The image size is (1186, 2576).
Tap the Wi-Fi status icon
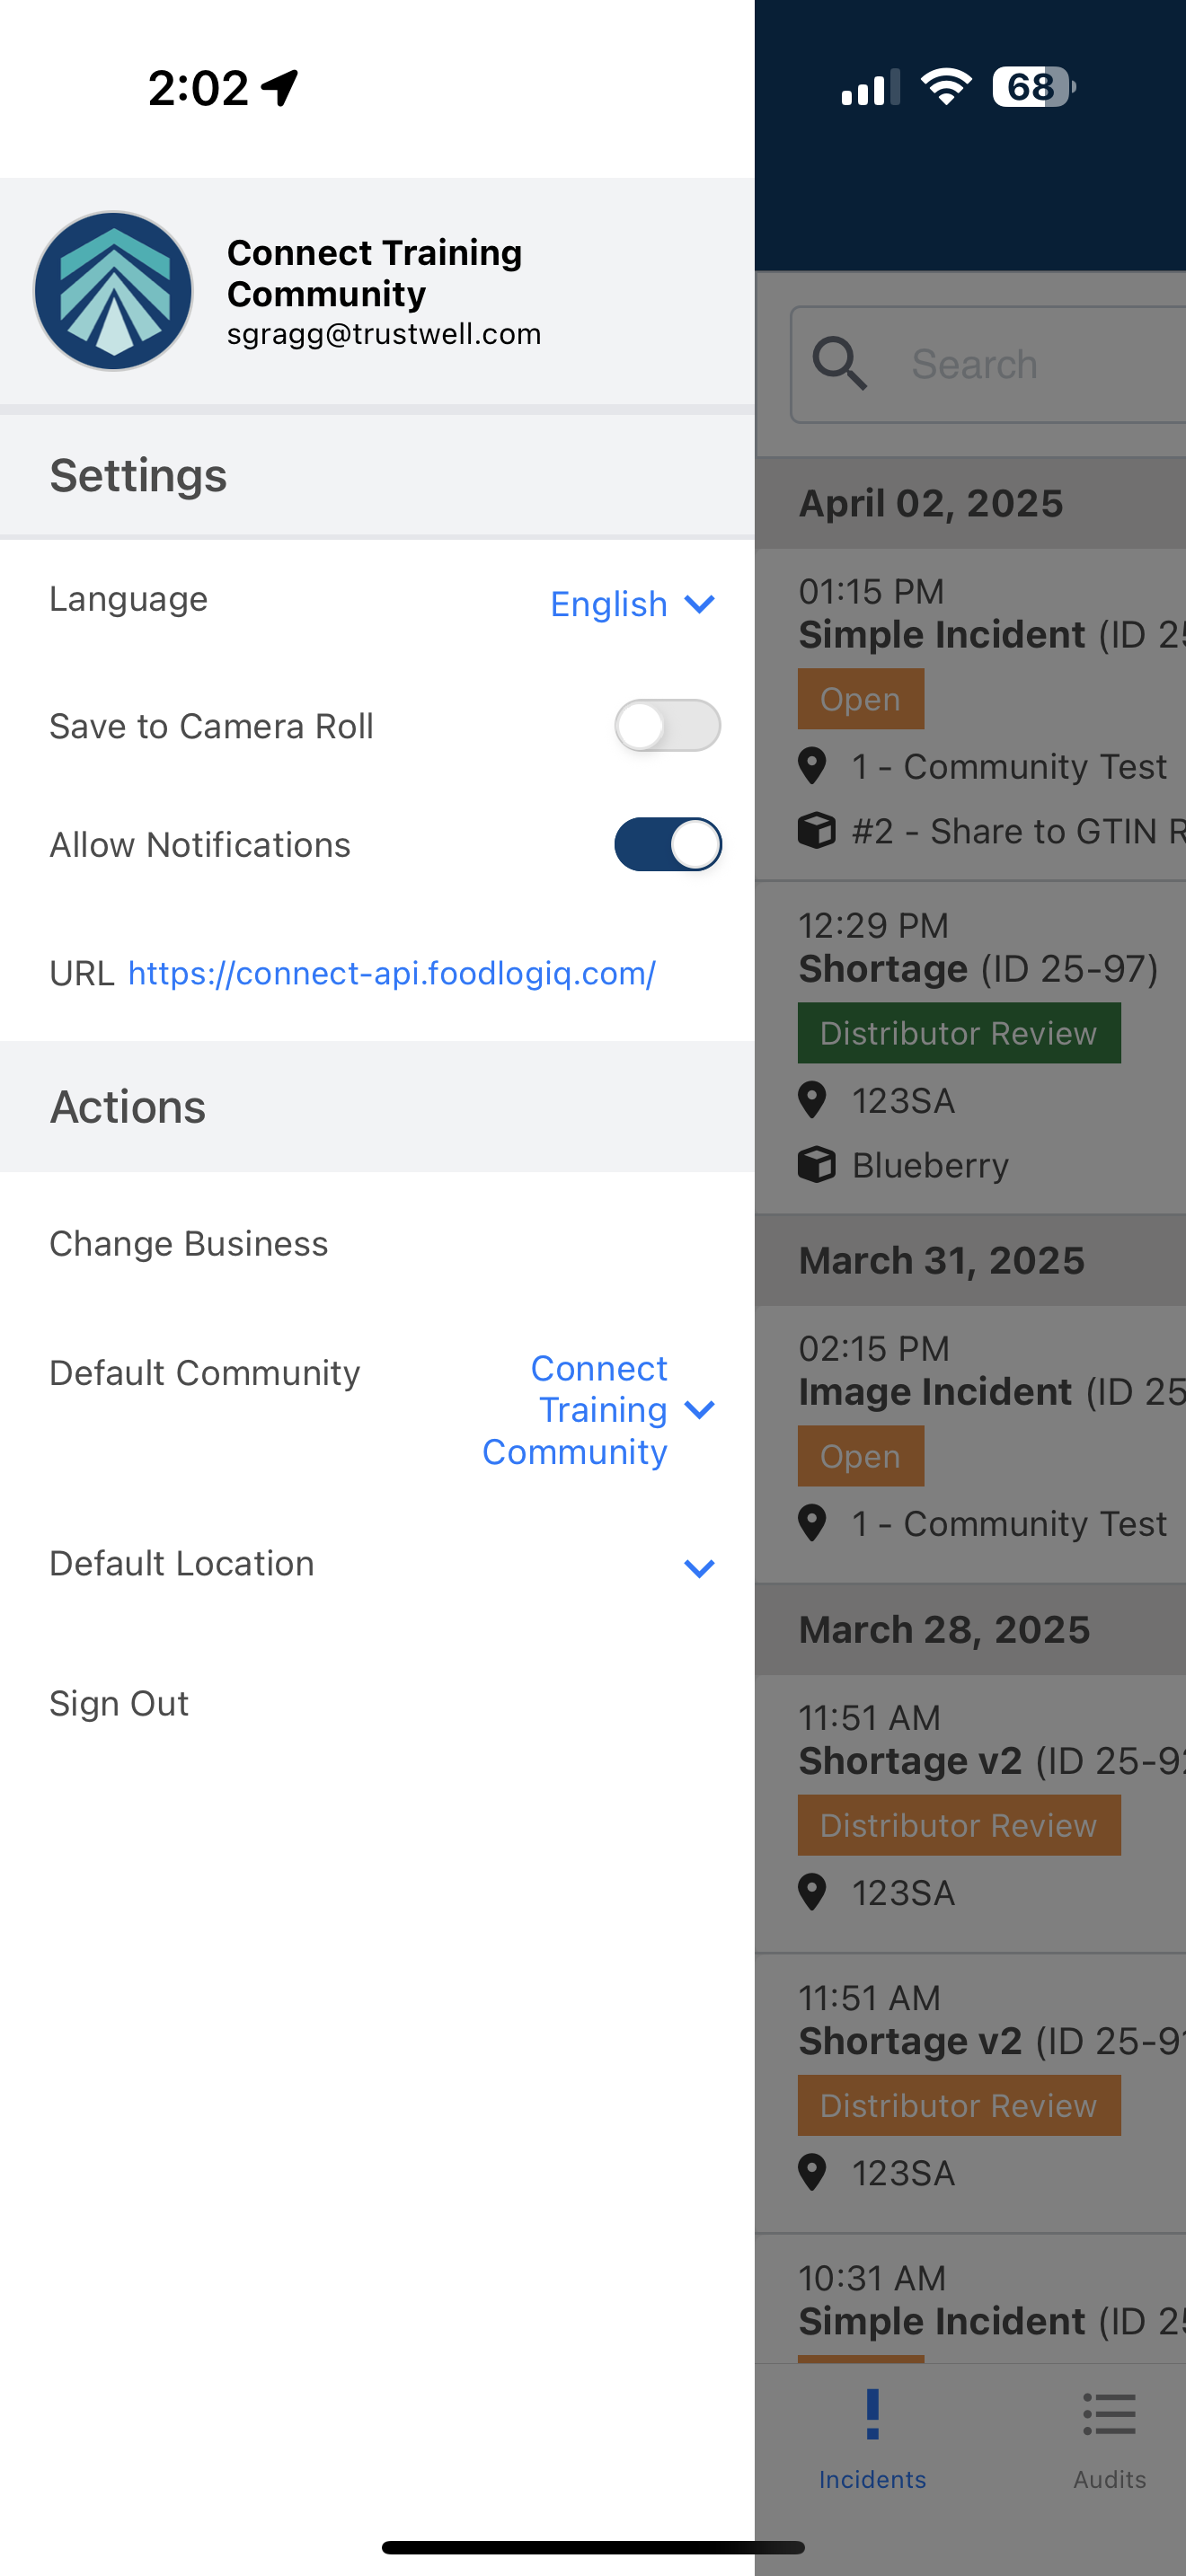(x=946, y=87)
